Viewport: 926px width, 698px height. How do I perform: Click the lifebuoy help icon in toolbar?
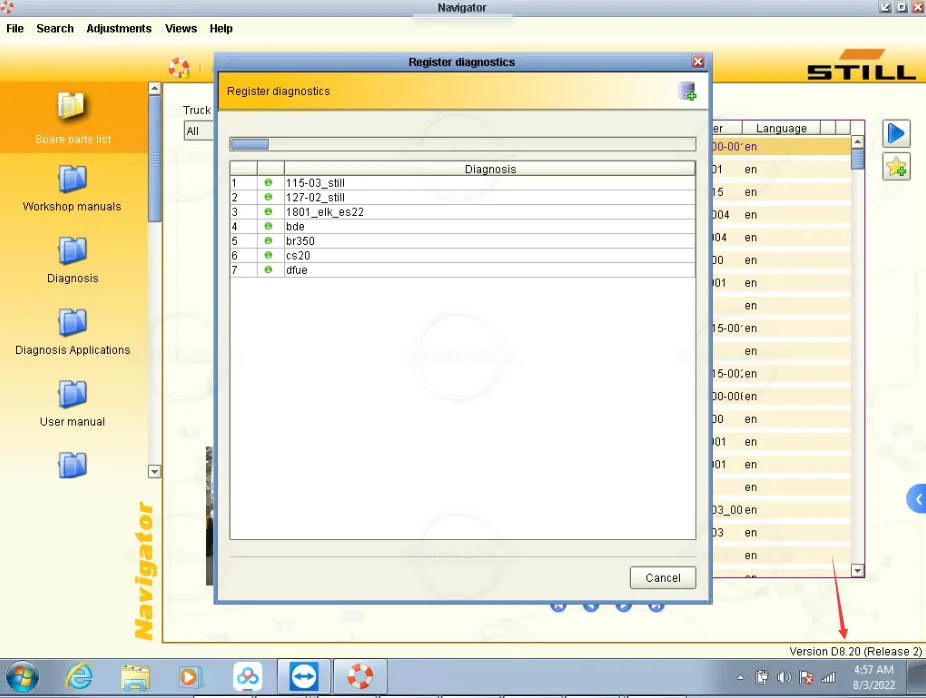[x=179, y=68]
